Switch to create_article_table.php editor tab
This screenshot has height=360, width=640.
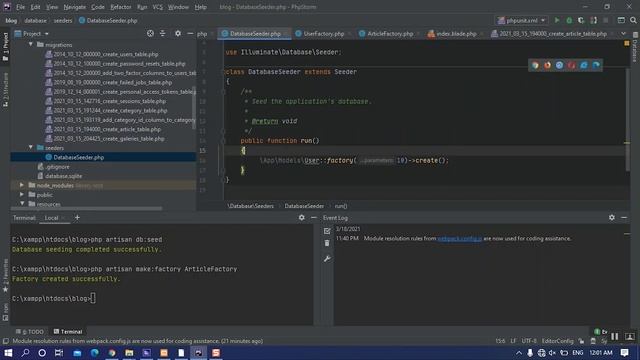[553, 34]
